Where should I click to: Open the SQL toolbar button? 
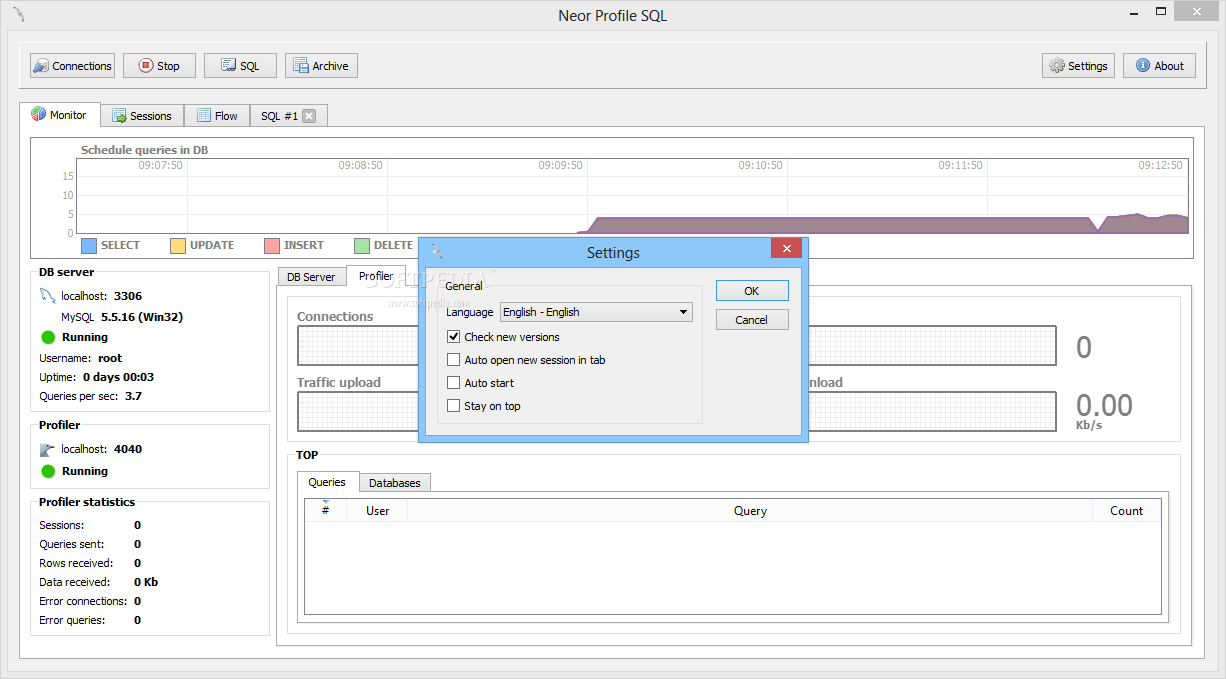coord(240,66)
